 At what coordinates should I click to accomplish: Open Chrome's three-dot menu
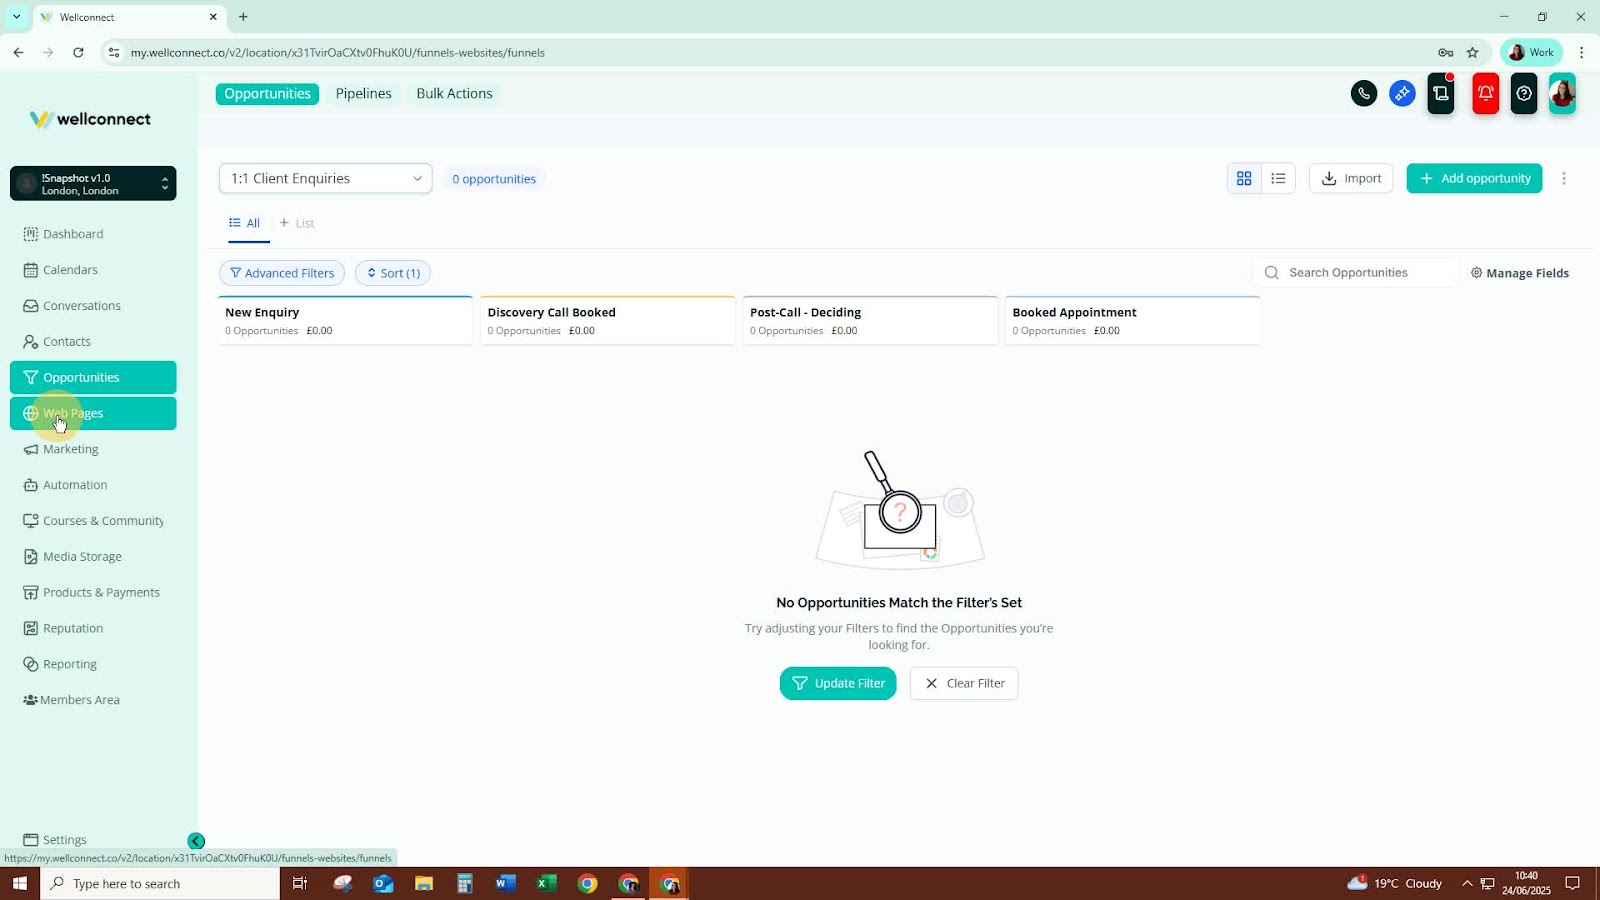pyautogui.click(x=1581, y=53)
